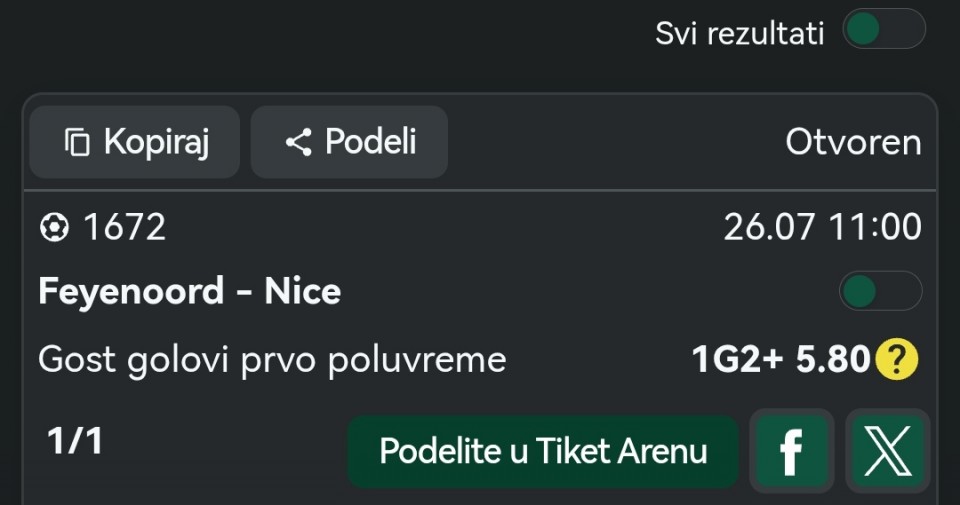Click the 1G2+ bet selection

click(737, 359)
